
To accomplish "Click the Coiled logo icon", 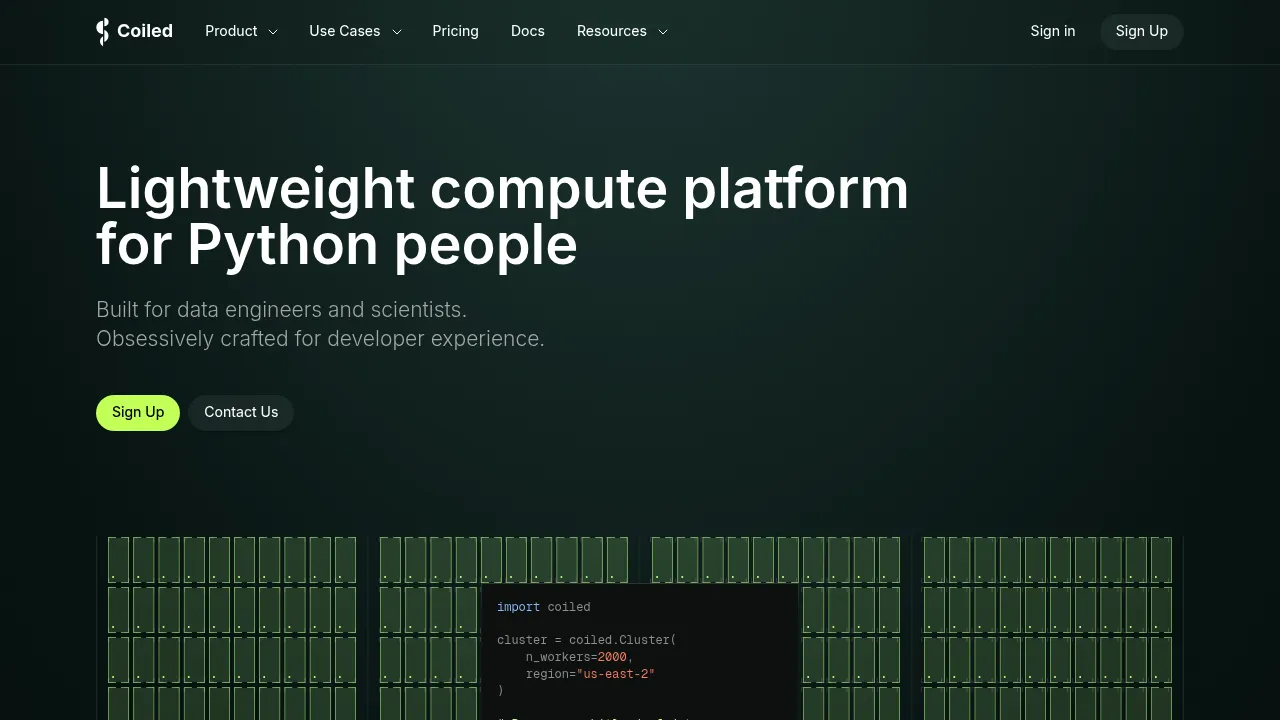I will (x=103, y=32).
